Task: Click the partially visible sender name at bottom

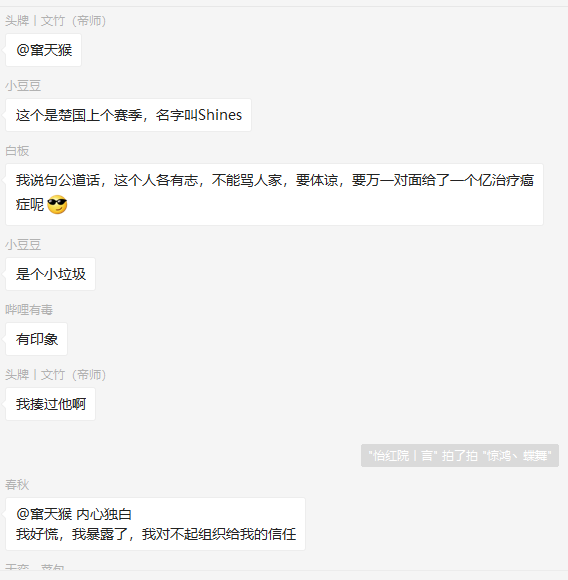Action: point(35,567)
